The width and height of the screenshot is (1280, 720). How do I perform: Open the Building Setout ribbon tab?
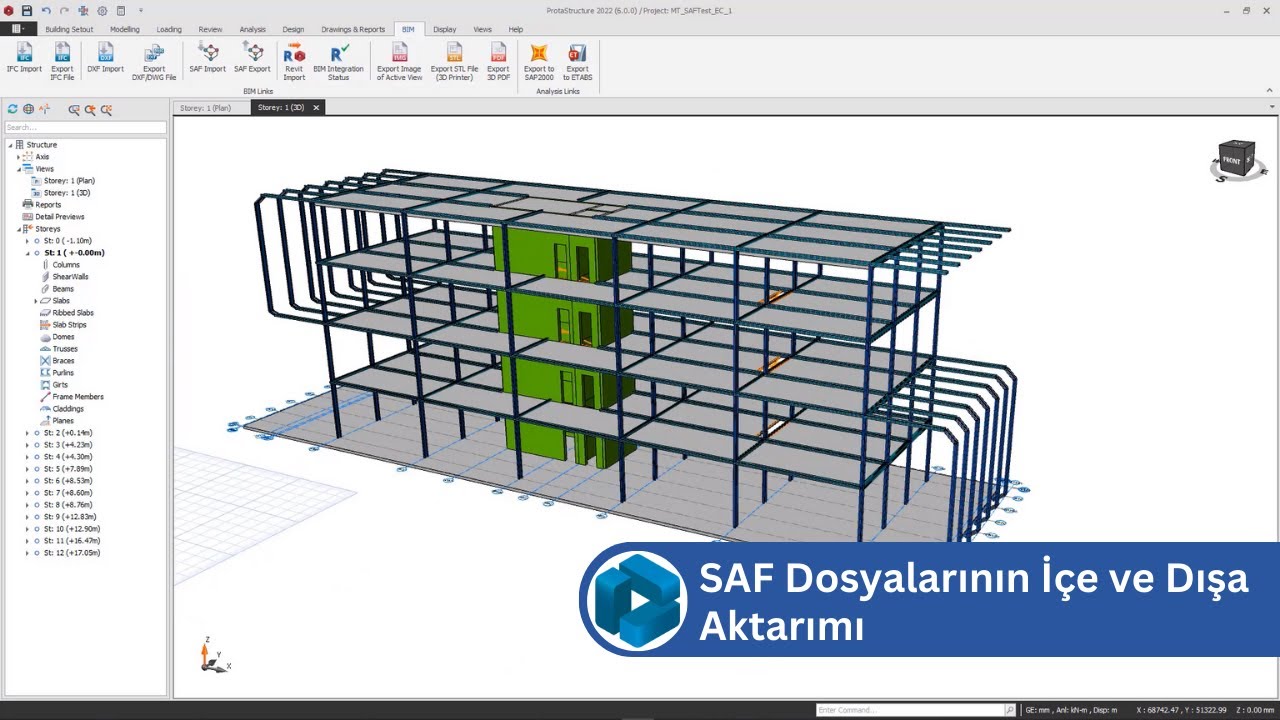point(69,29)
